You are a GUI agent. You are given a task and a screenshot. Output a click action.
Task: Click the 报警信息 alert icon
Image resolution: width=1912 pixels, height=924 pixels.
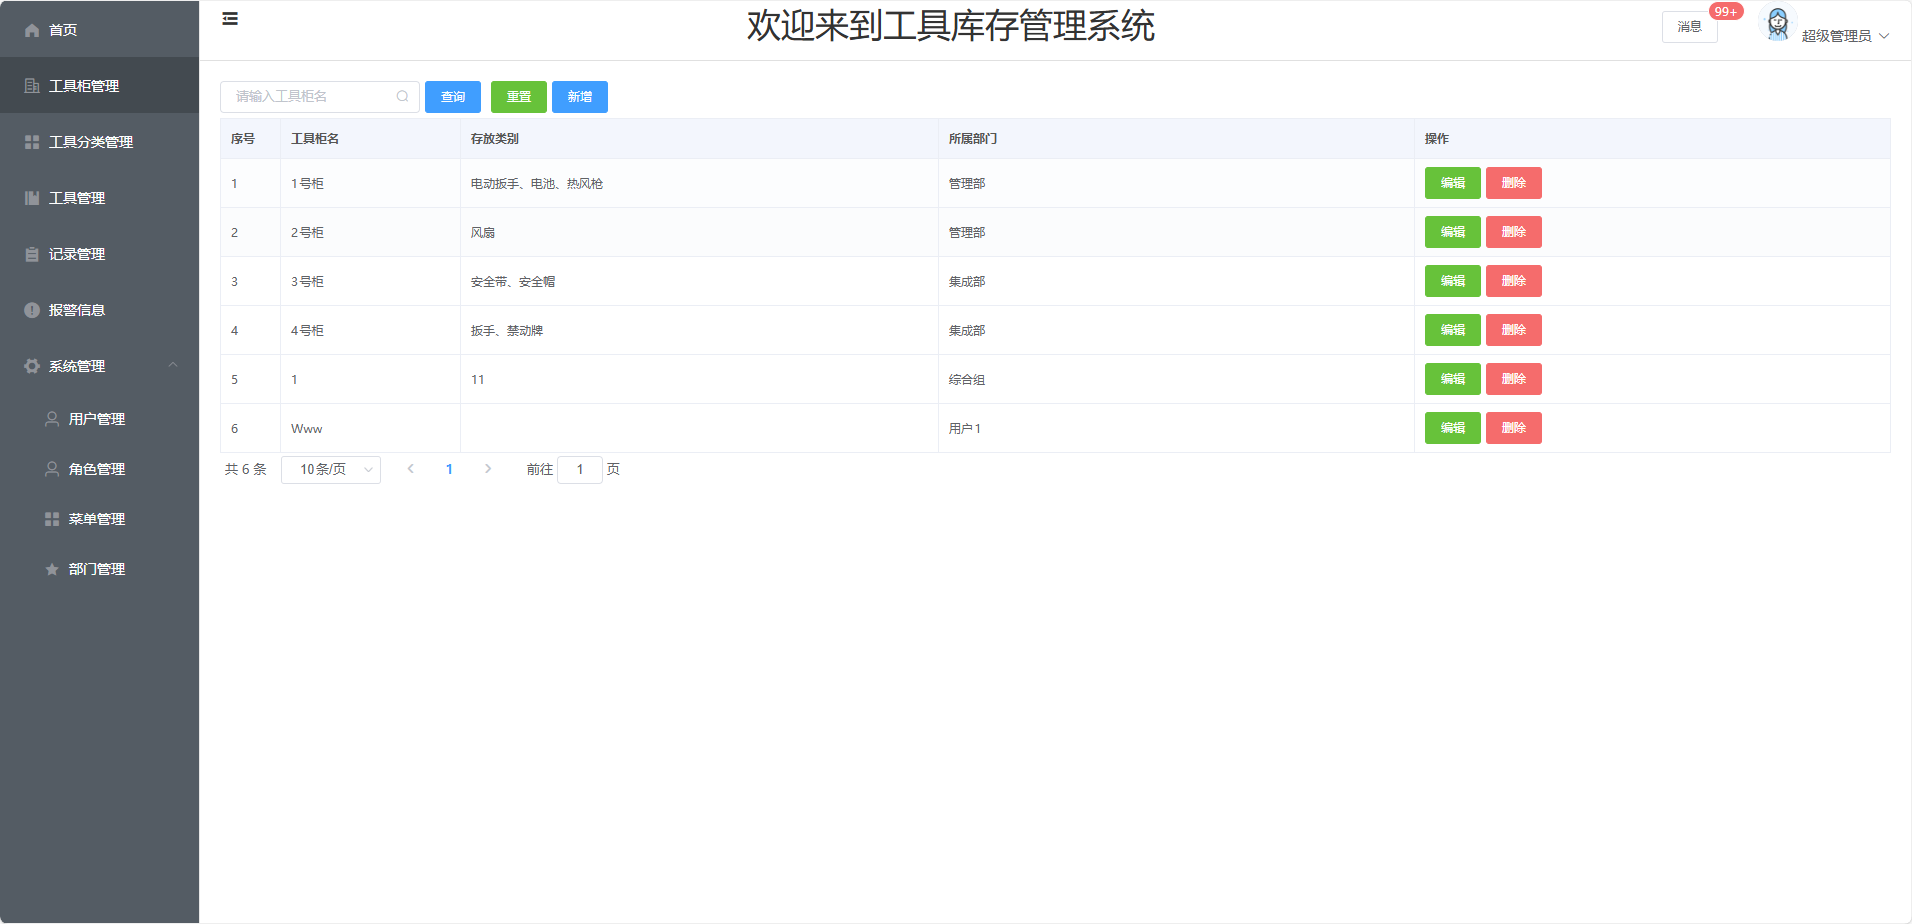tap(32, 310)
